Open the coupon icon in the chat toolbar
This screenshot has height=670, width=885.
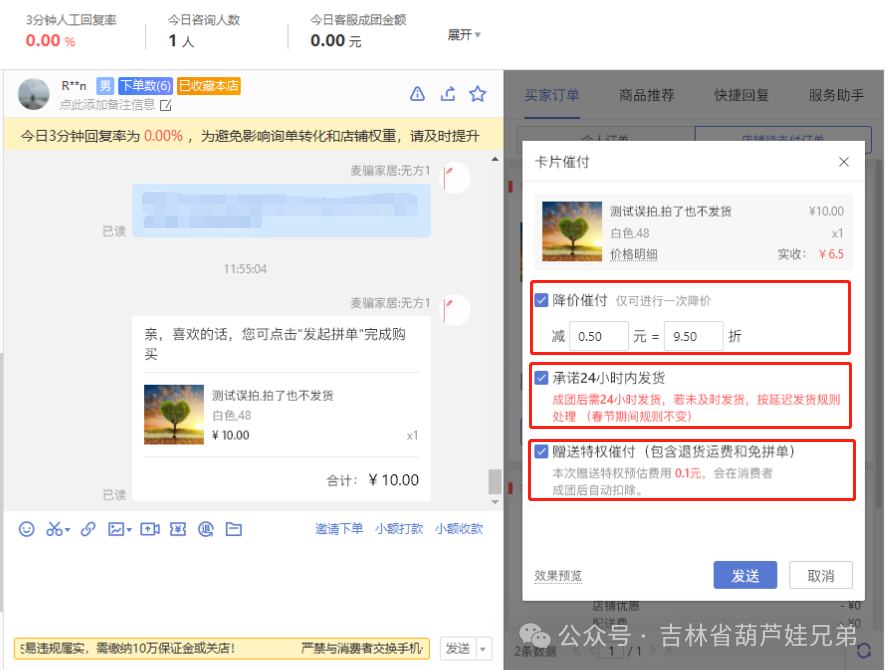pos(177,529)
